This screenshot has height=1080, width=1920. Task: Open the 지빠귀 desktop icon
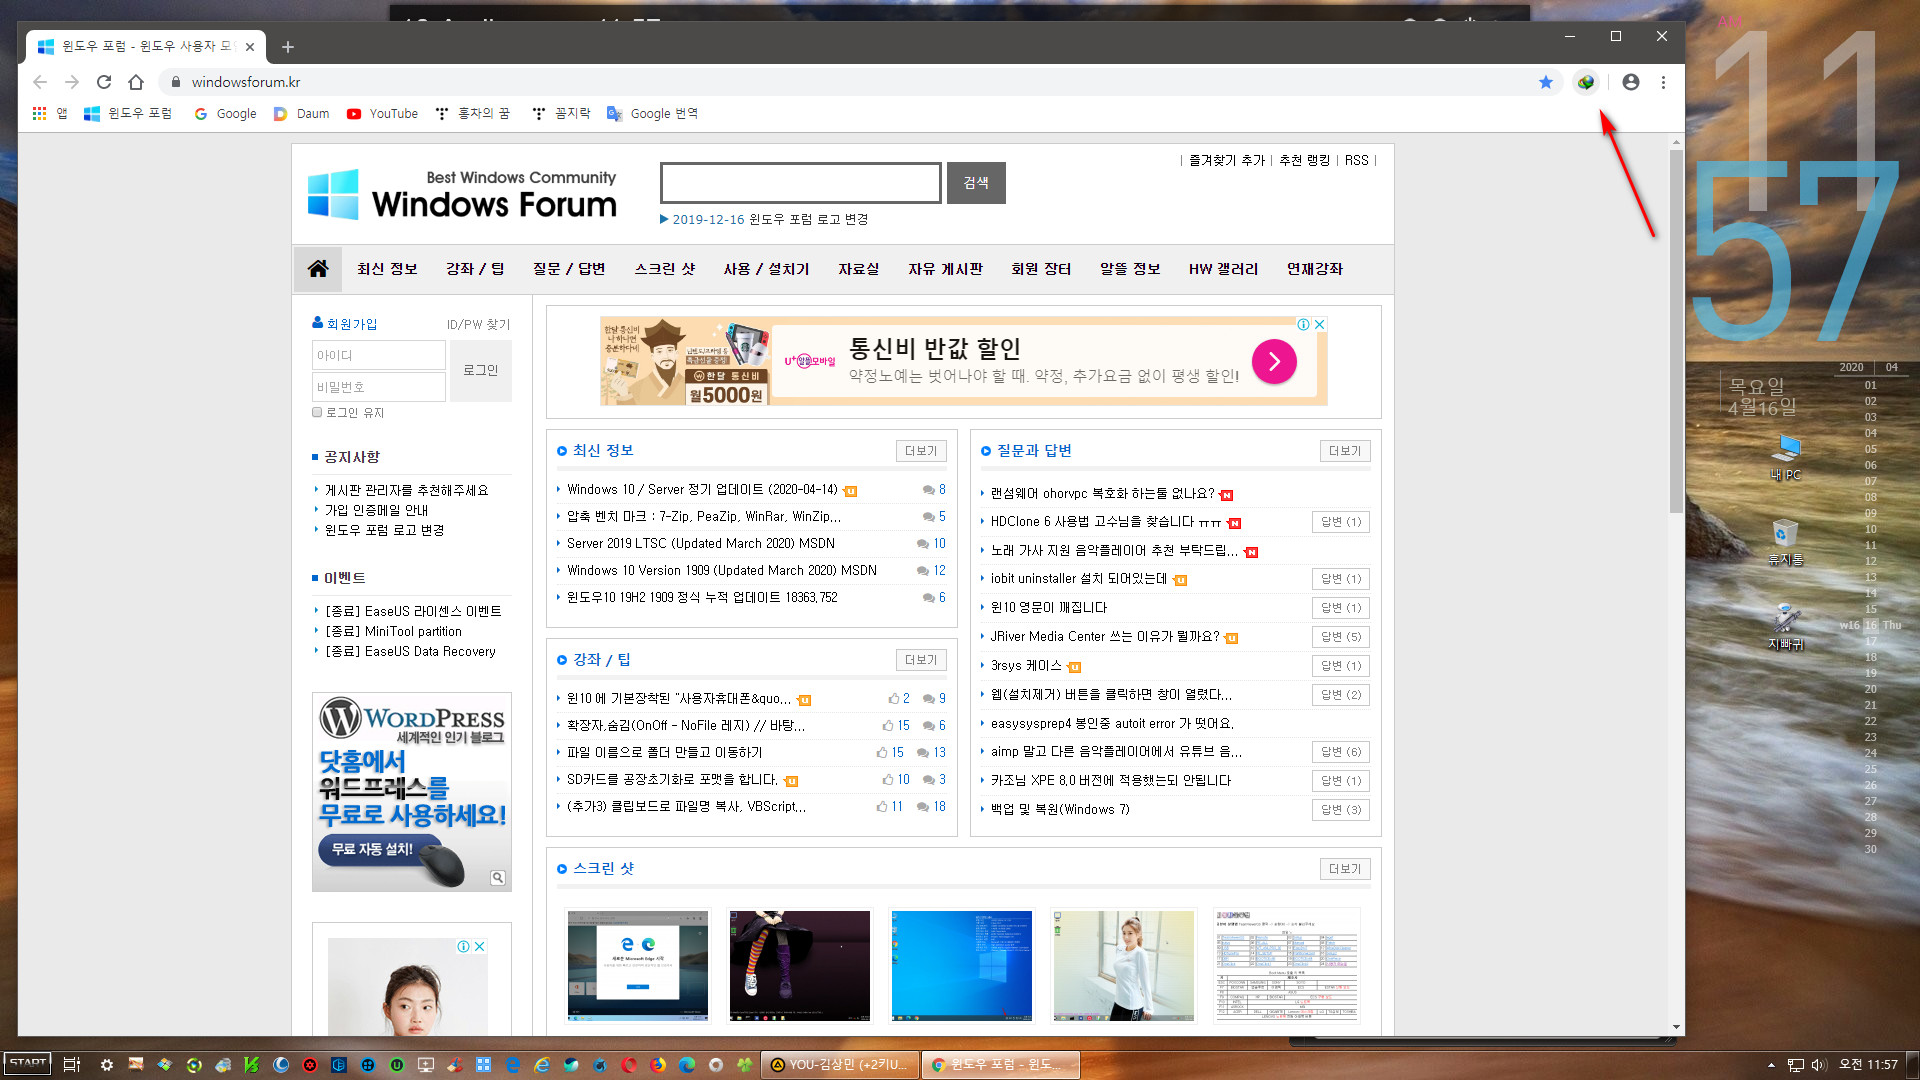click(x=1786, y=628)
